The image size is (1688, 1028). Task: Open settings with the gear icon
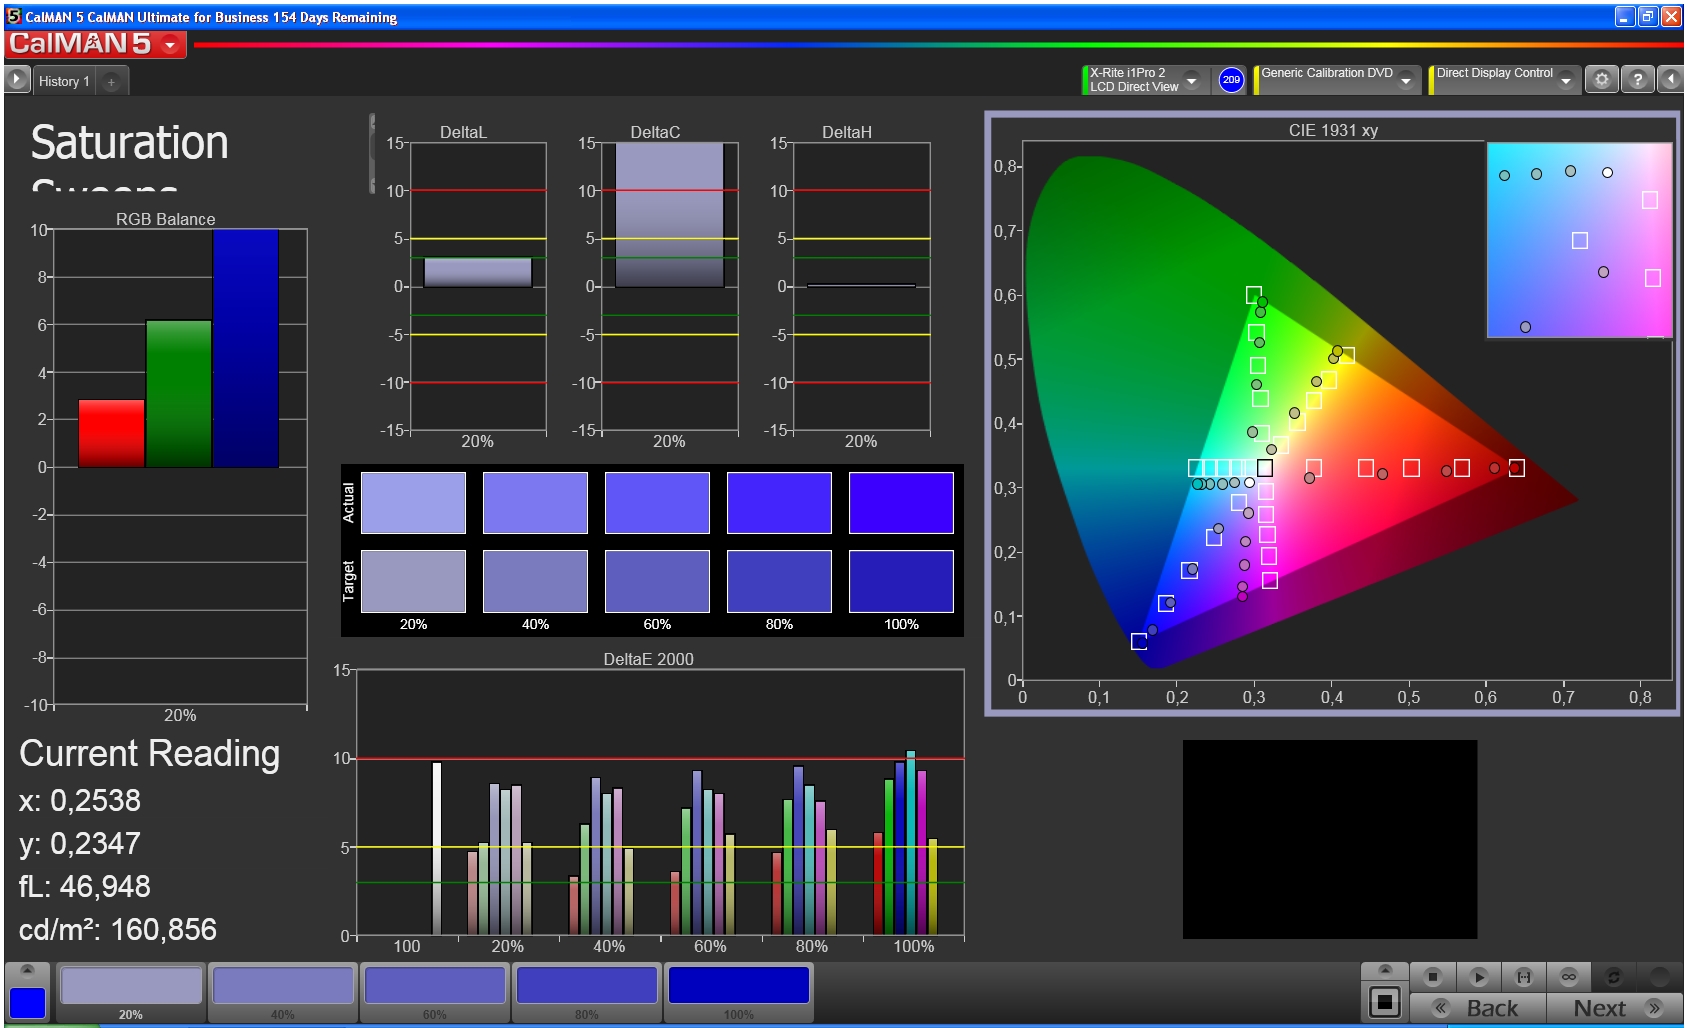click(1601, 80)
